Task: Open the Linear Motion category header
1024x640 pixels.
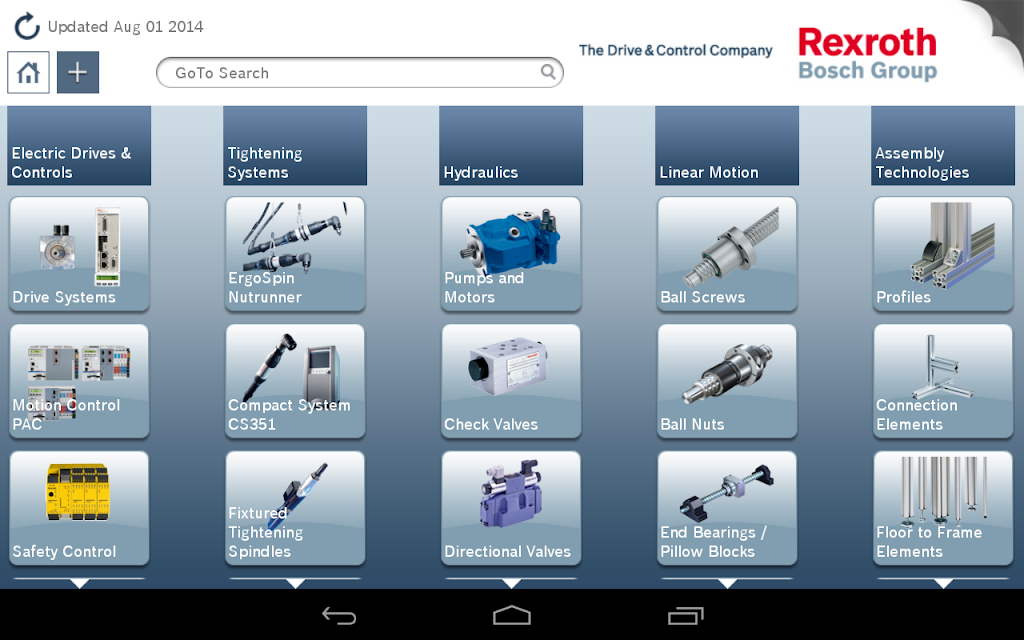Action: [x=727, y=146]
